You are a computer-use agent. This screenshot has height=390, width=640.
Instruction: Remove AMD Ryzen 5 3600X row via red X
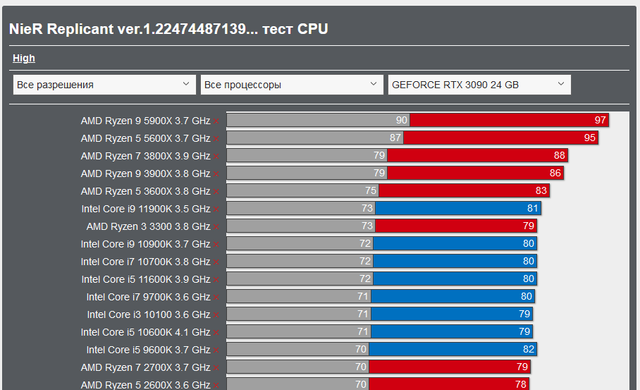[216, 192]
